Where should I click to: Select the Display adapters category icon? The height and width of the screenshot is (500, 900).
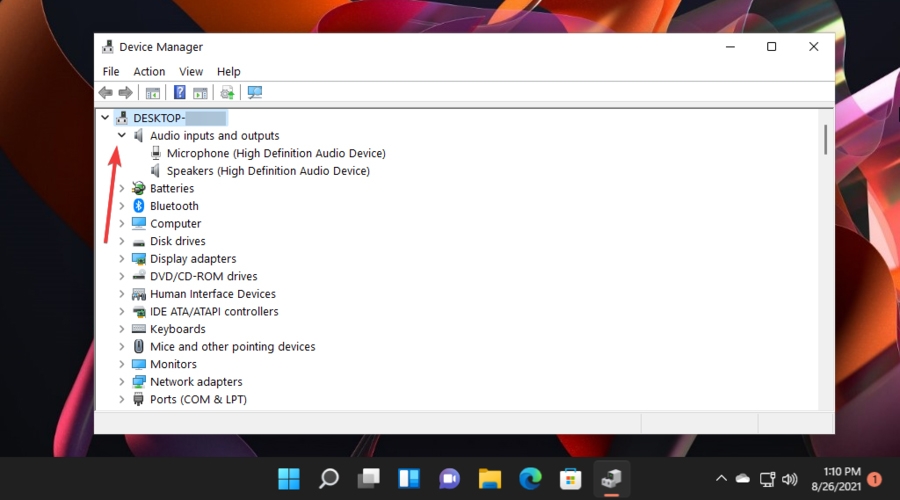click(x=138, y=259)
